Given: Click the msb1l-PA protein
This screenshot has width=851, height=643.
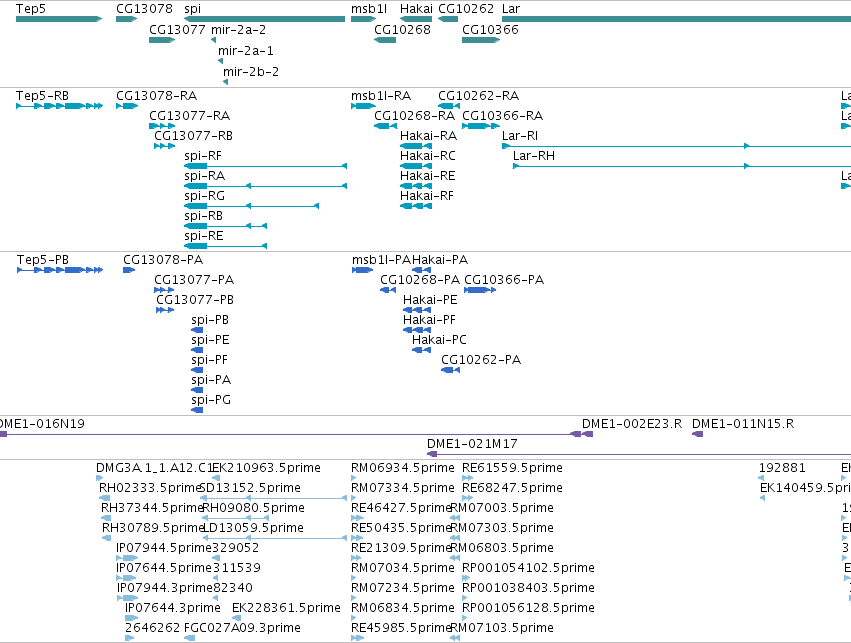Looking at the screenshot, I should [363, 270].
